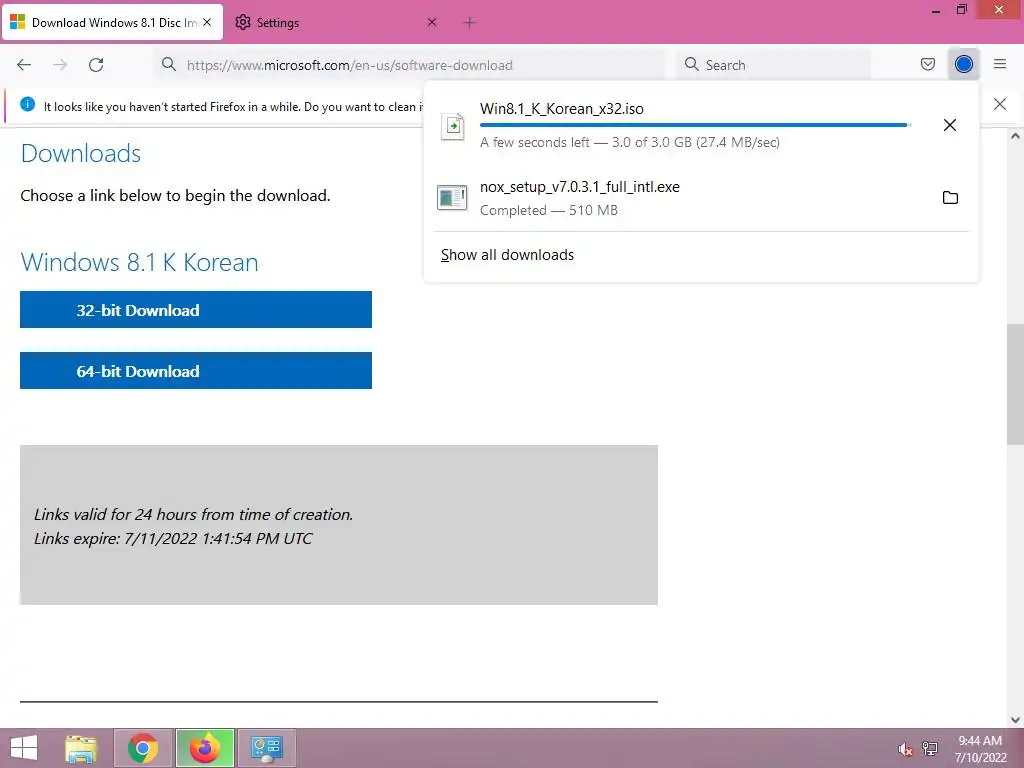Viewport: 1024px width, 768px height.
Task: Reload the current page
Action: click(96, 65)
